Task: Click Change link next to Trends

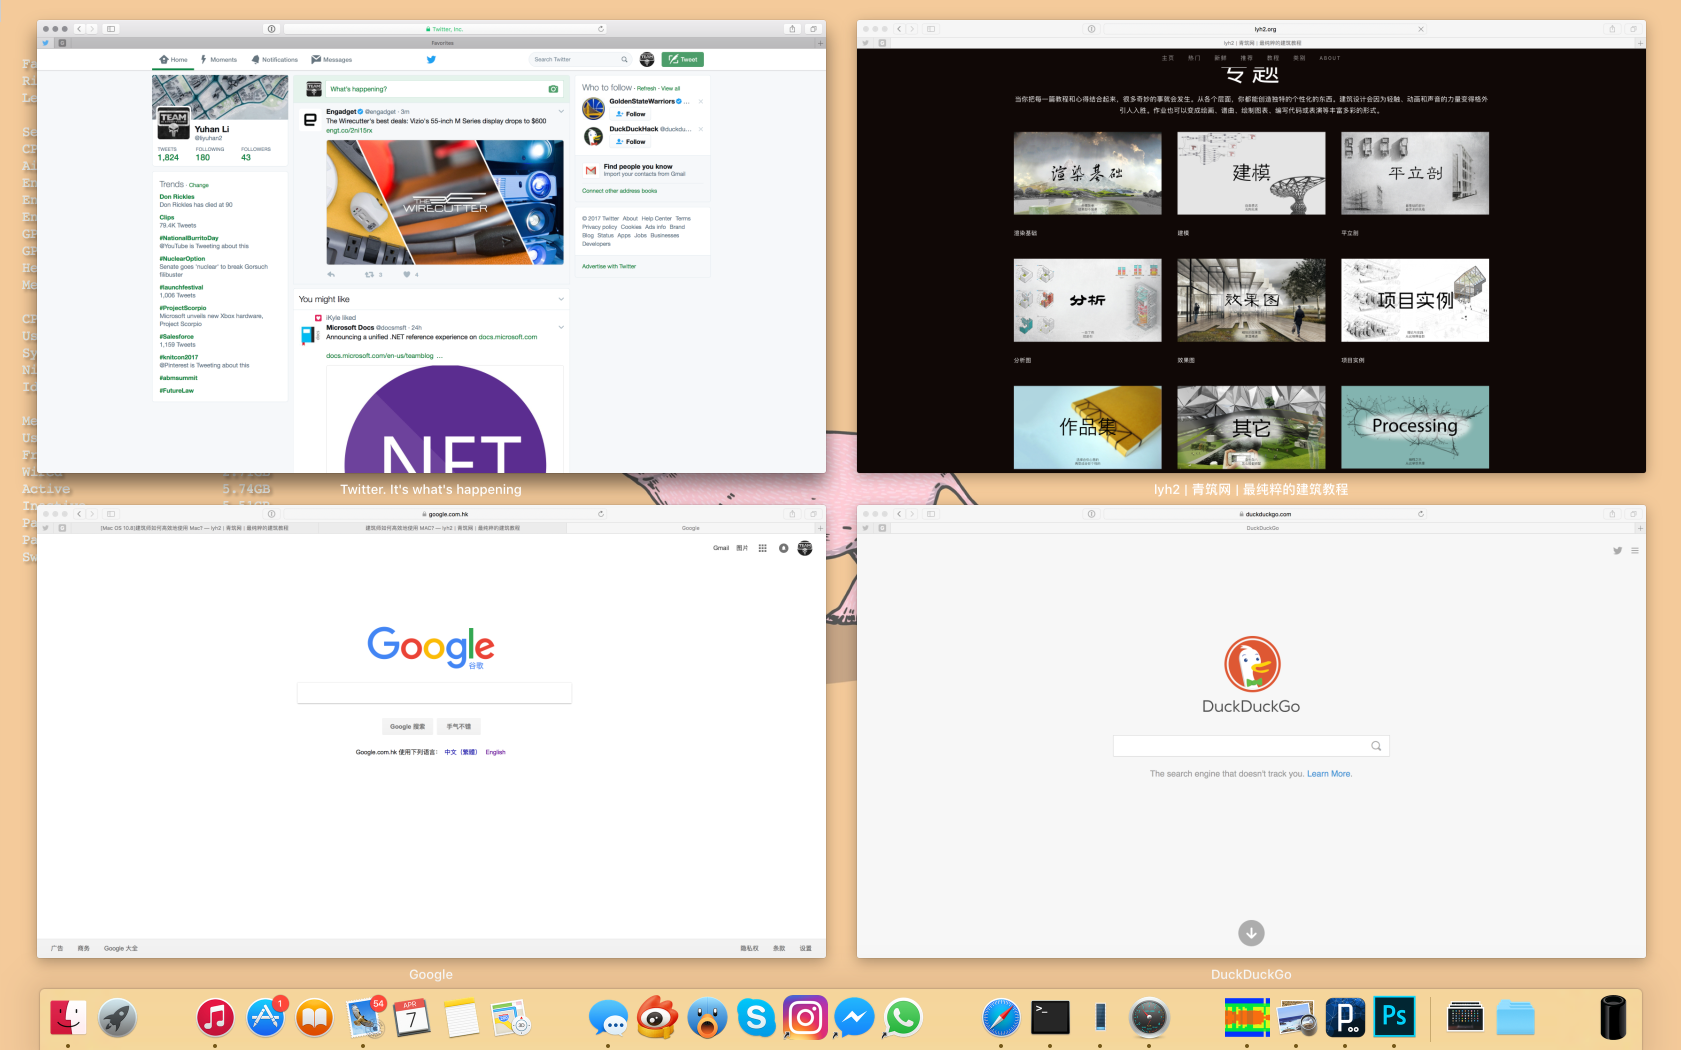Action: 199,185
